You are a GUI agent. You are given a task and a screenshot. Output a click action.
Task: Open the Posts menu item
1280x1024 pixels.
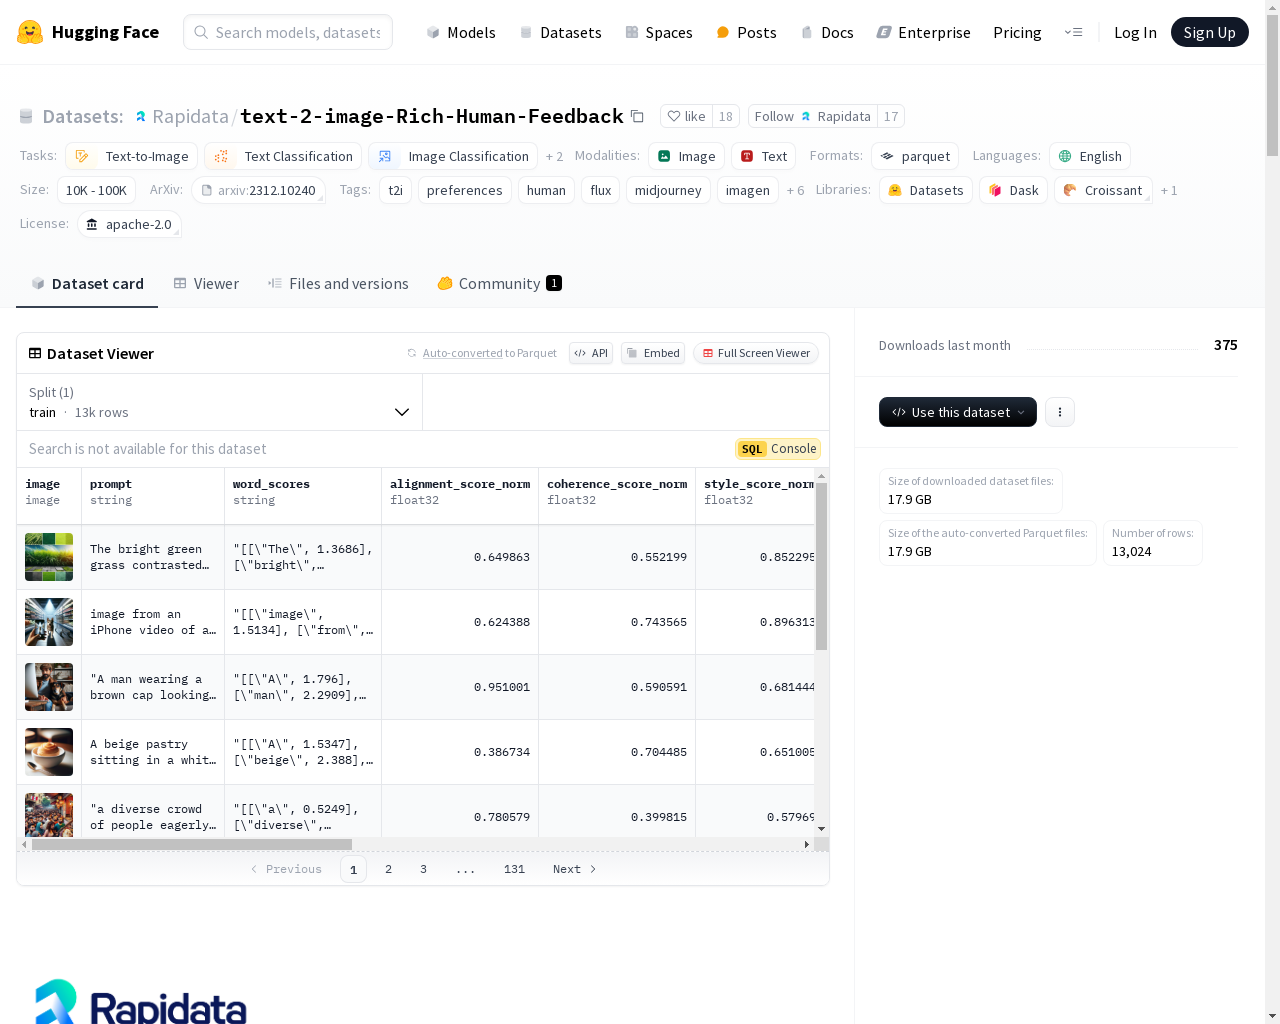click(747, 32)
